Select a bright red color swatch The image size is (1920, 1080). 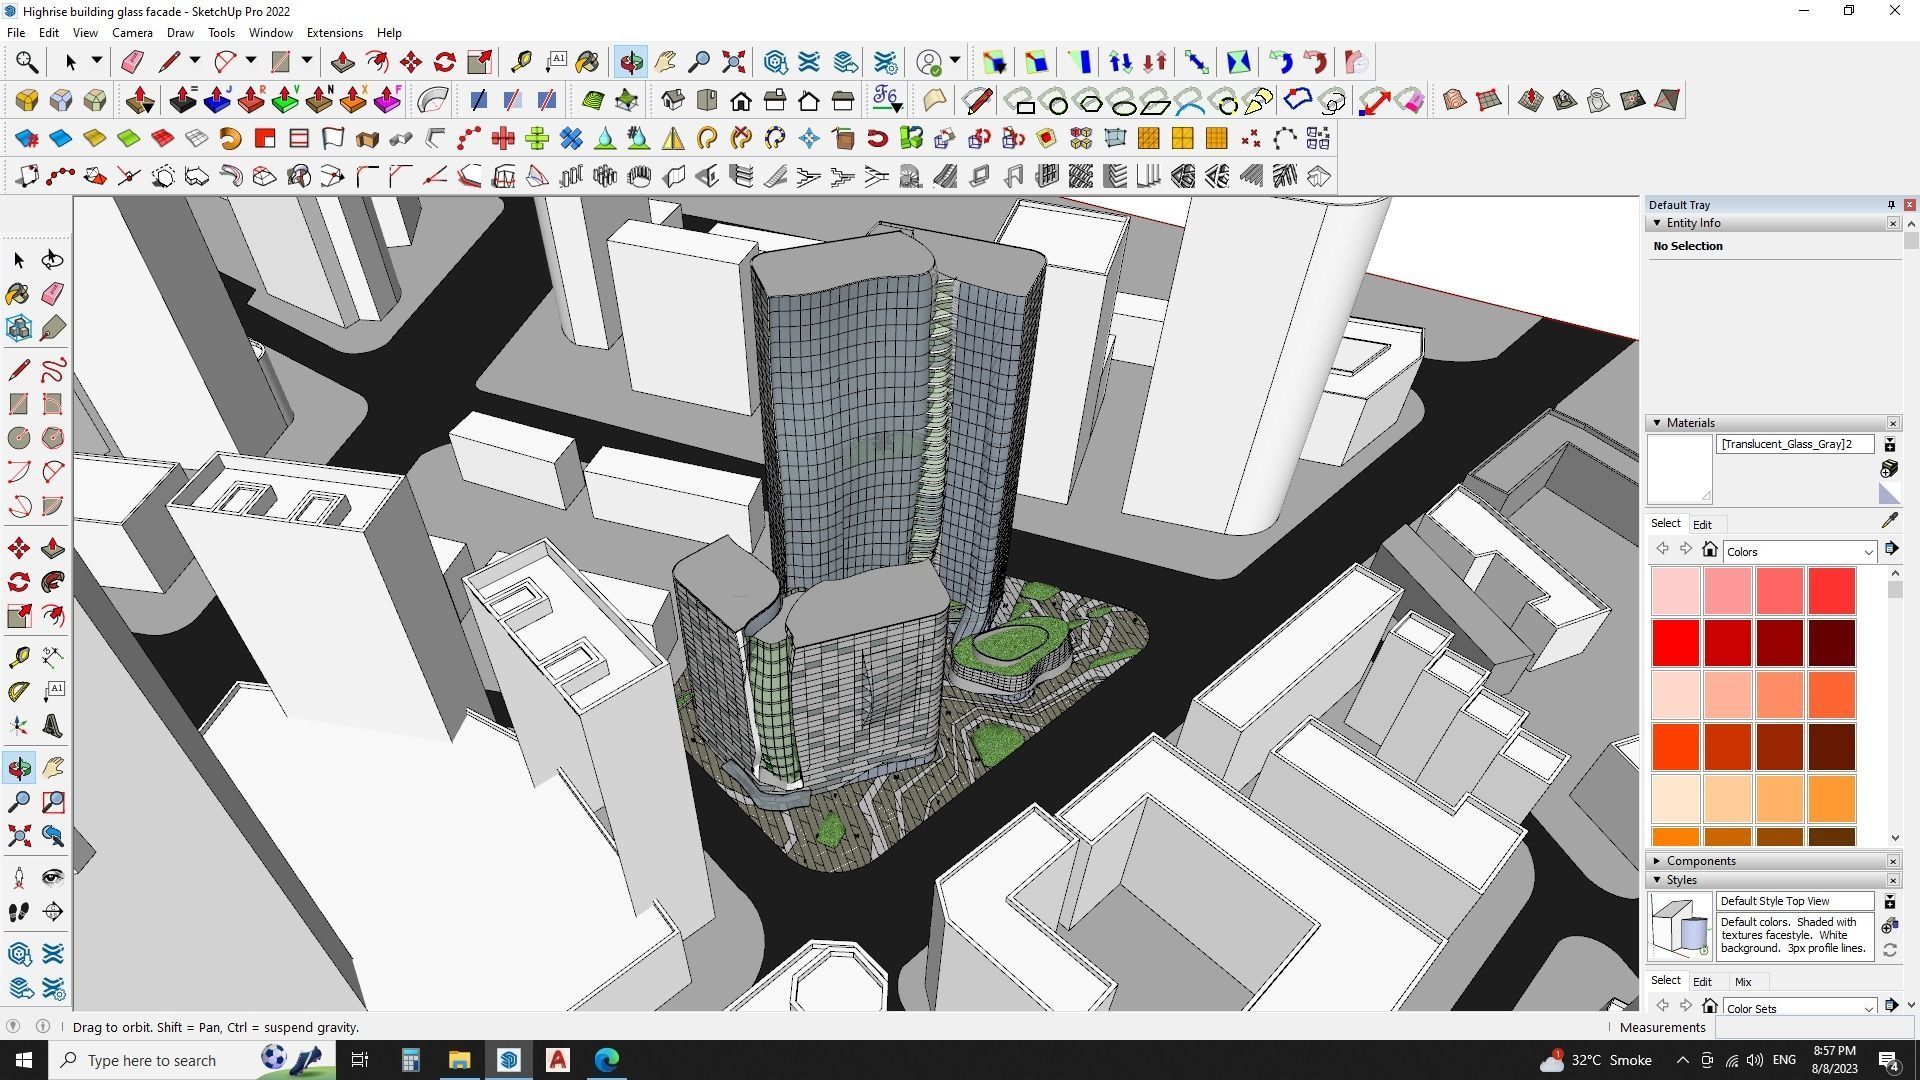(x=1677, y=642)
